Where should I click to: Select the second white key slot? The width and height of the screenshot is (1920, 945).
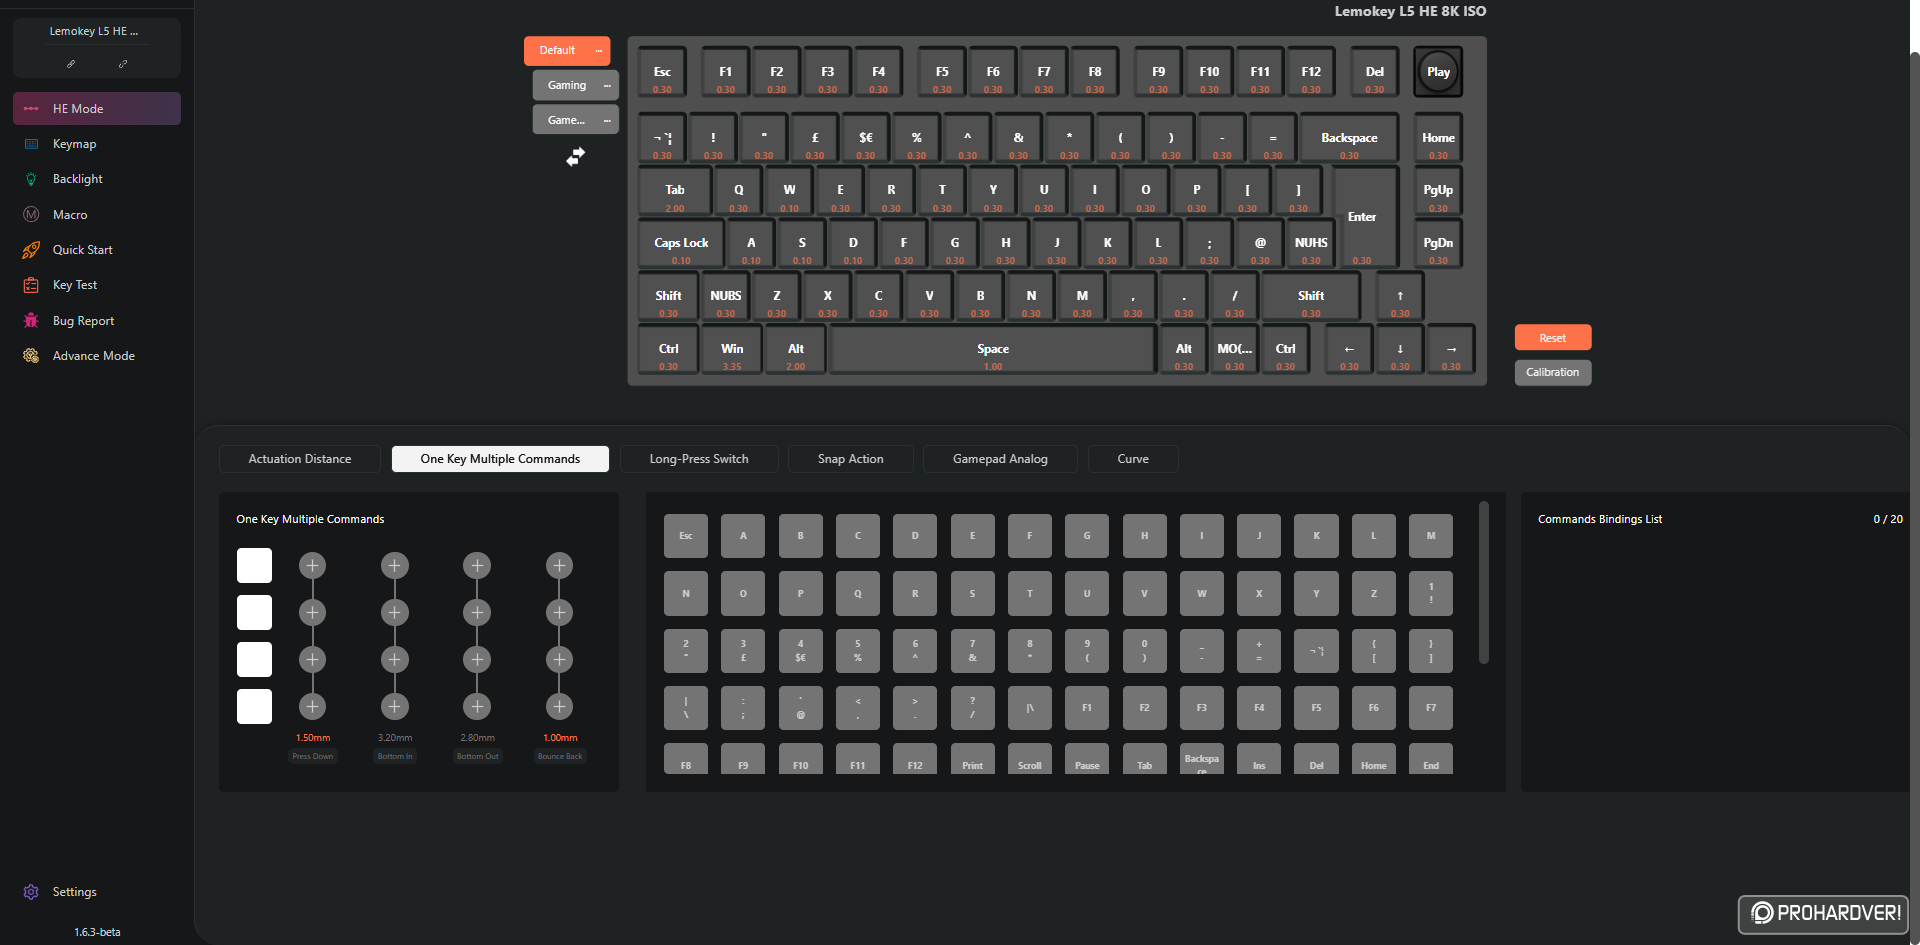click(x=254, y=612)
